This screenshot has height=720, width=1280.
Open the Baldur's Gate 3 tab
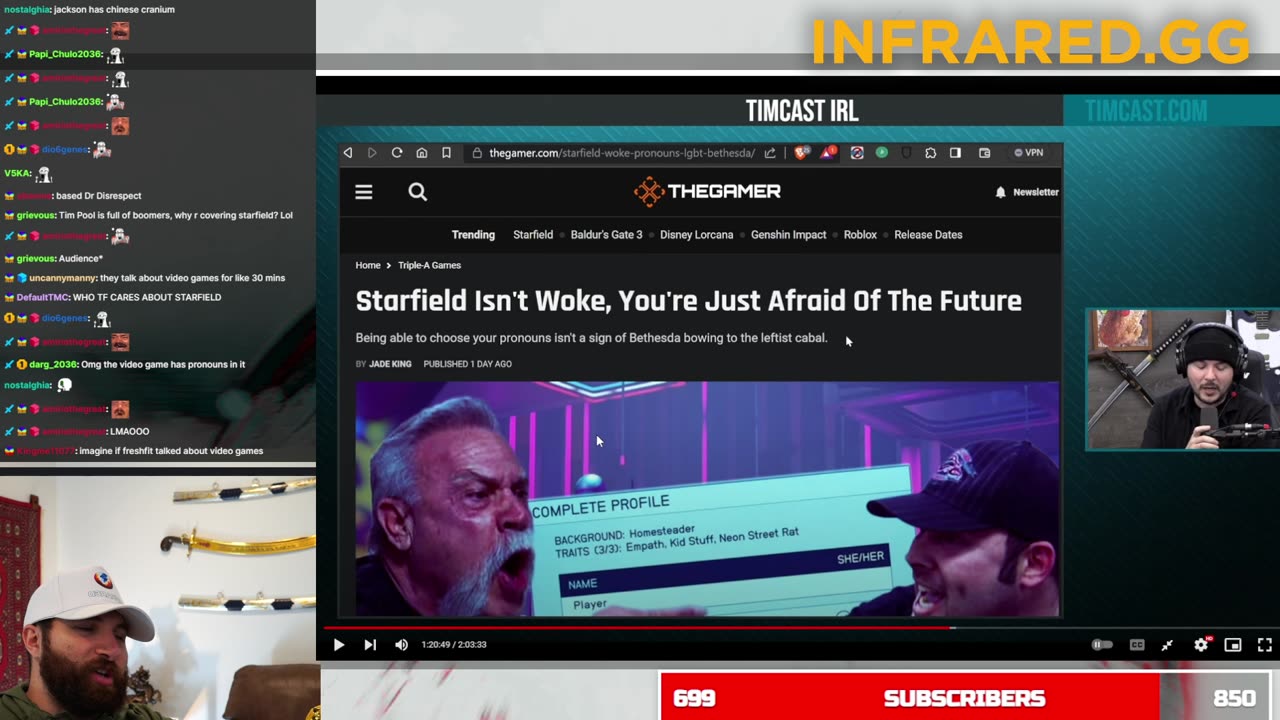pyautogui.click(x=606, y=235)
